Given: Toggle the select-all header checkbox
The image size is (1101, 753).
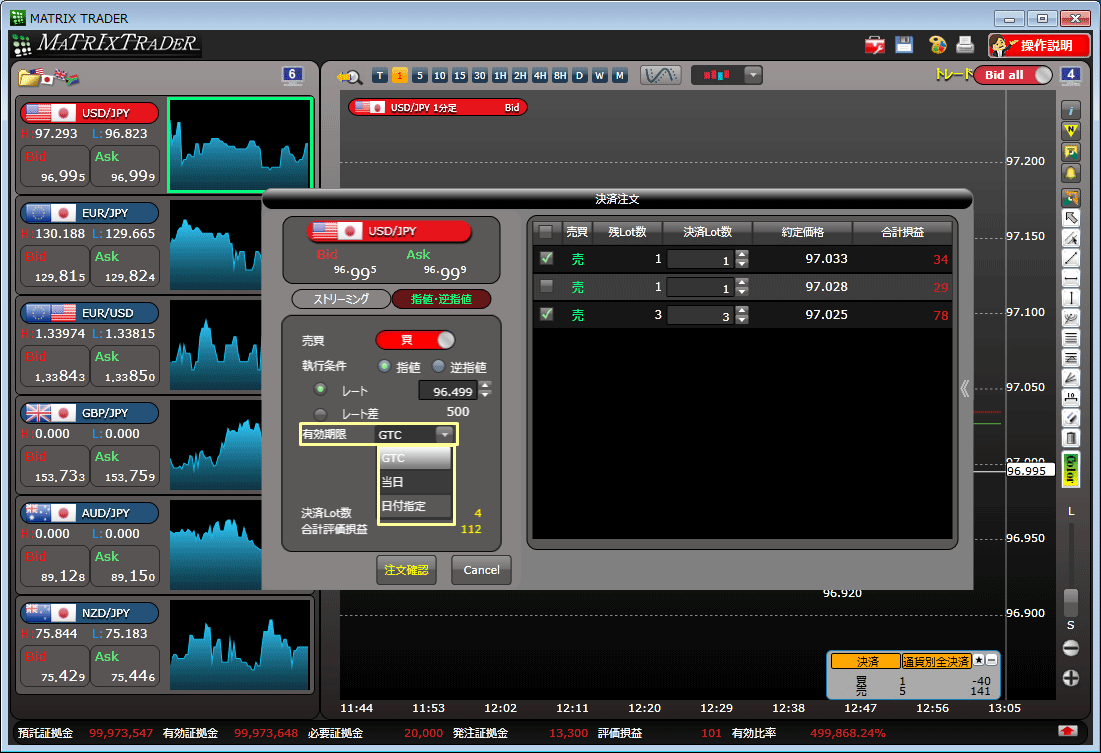Looking at the screenshot, I should pos(546,231).
